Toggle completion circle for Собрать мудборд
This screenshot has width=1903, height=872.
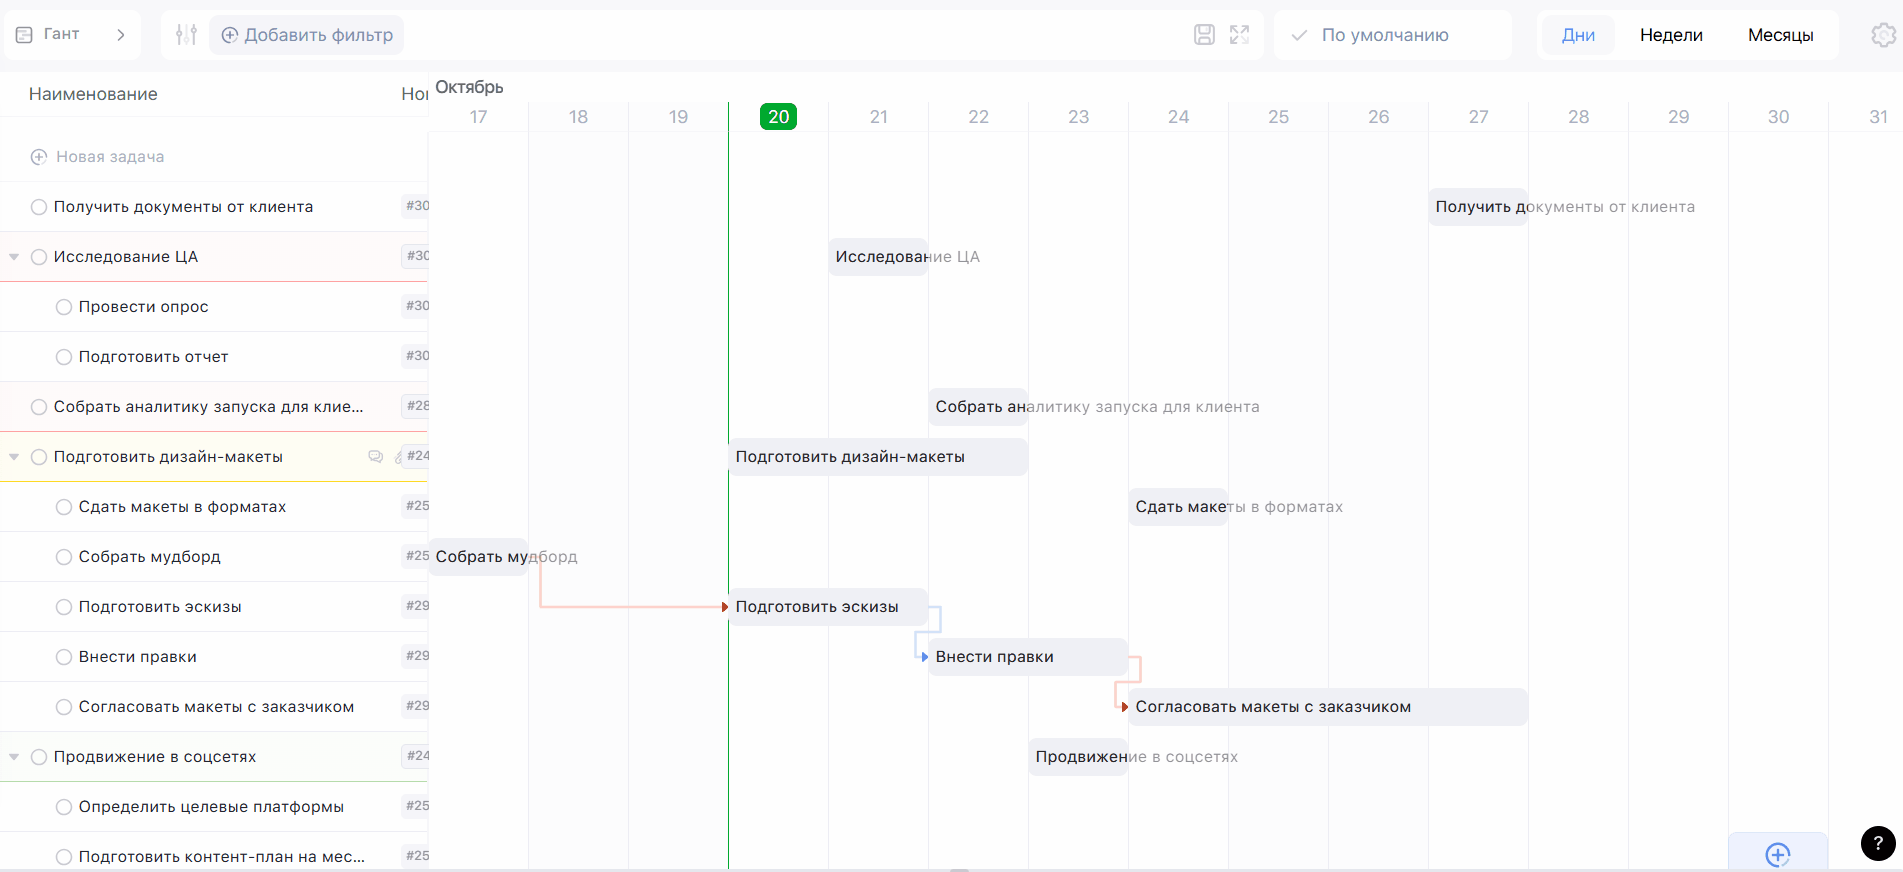tap(64, 557)
